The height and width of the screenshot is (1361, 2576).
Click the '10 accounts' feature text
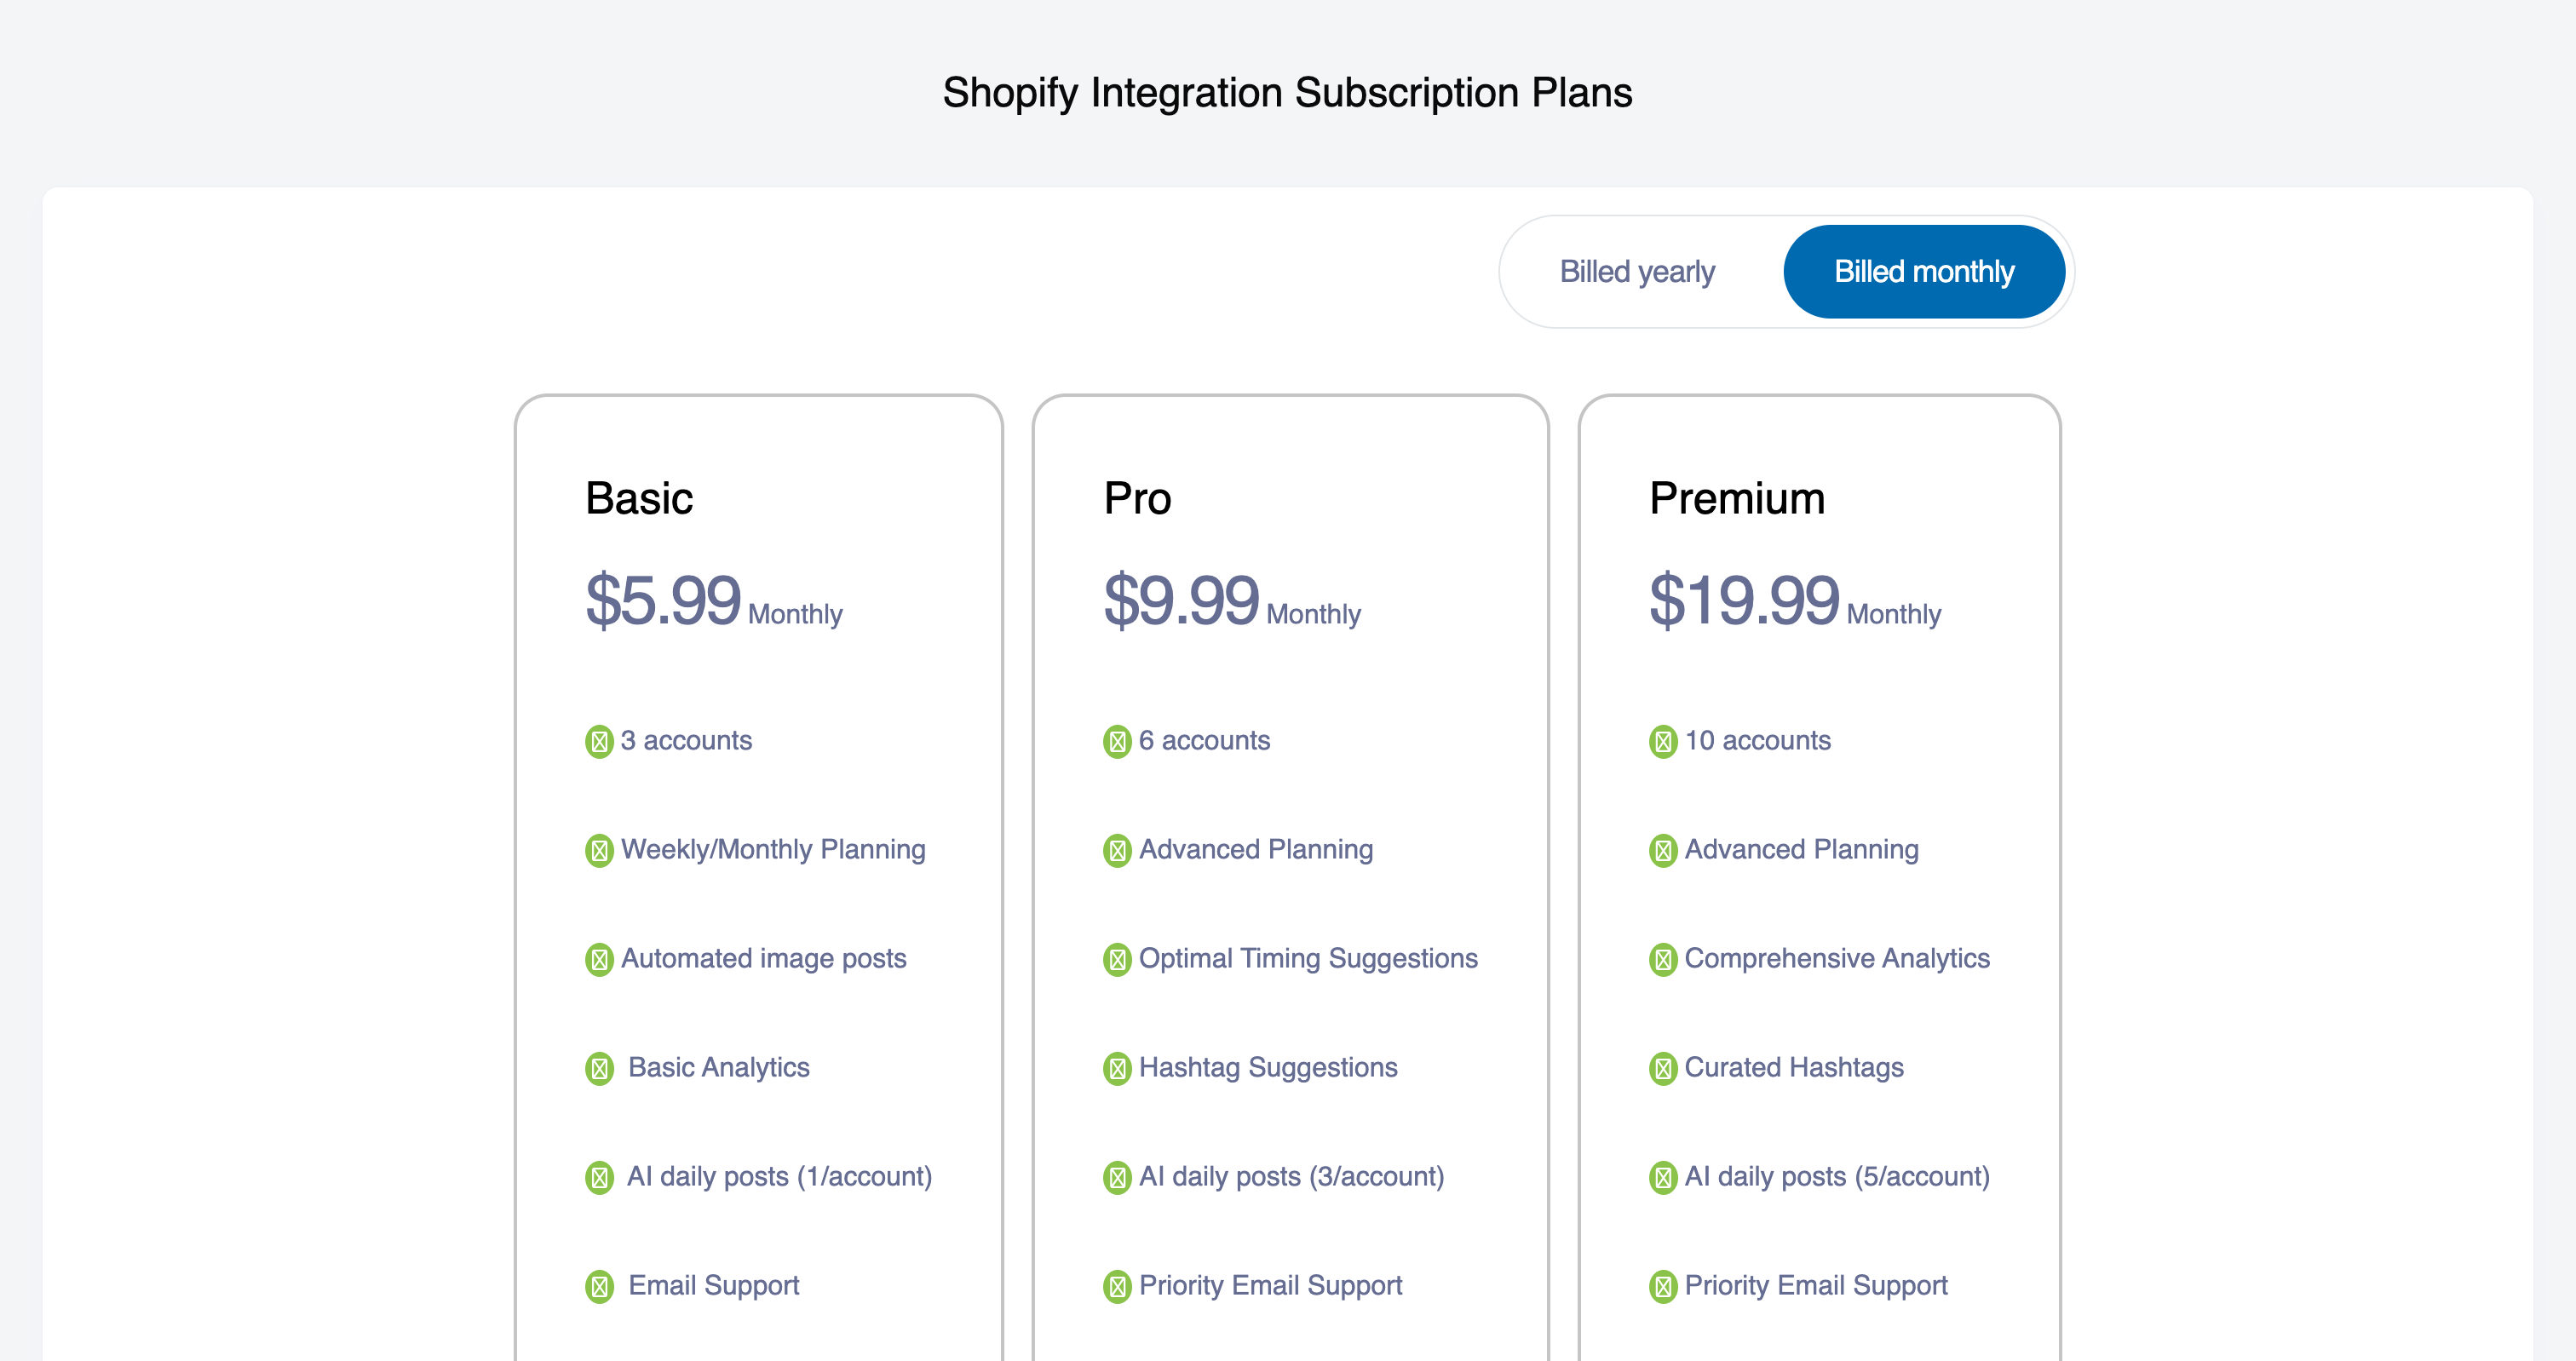click(1758, 740)
